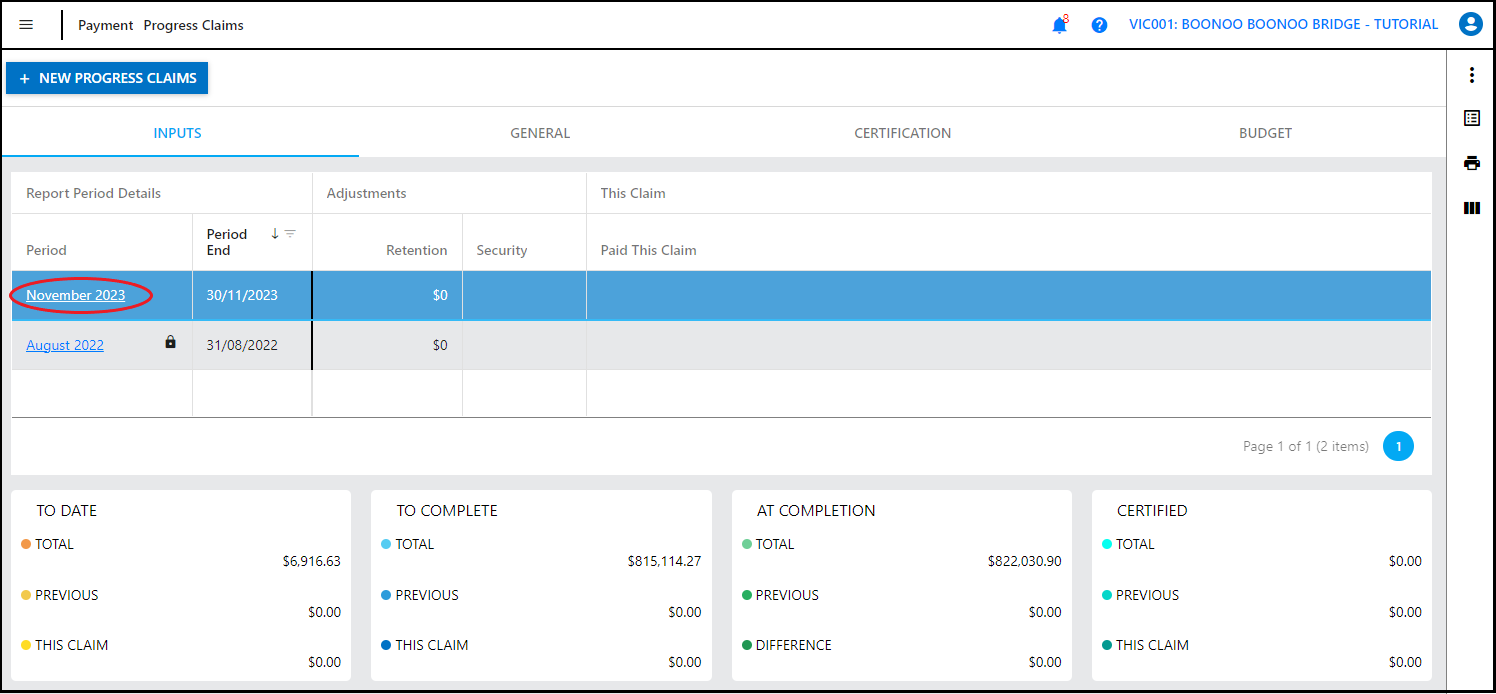The height and width of the screenshot is (694, 1496).
Task: Click the Adjustments group header
Action: click(x=449, y=193)
